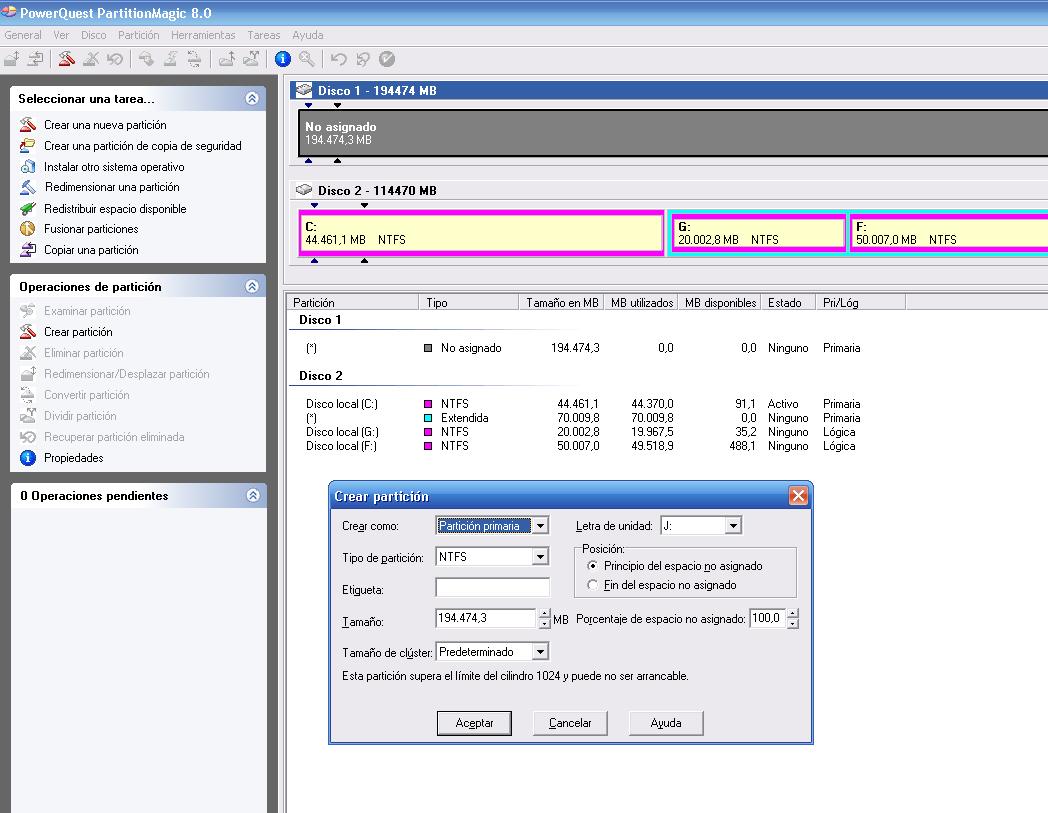
Task: Open the Tareas menu
Action: (263, 35)
